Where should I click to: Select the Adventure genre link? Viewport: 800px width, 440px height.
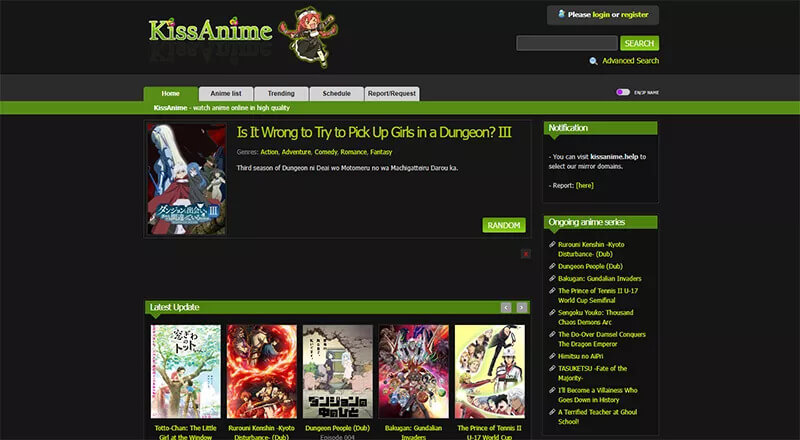pos(296,152)
